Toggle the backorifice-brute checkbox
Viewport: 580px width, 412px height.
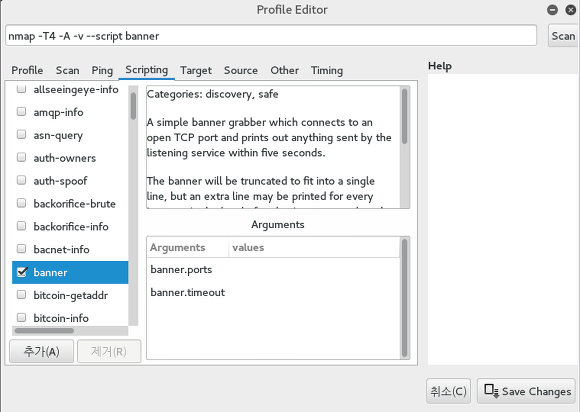pyautogui.click(x=21, y=203)
